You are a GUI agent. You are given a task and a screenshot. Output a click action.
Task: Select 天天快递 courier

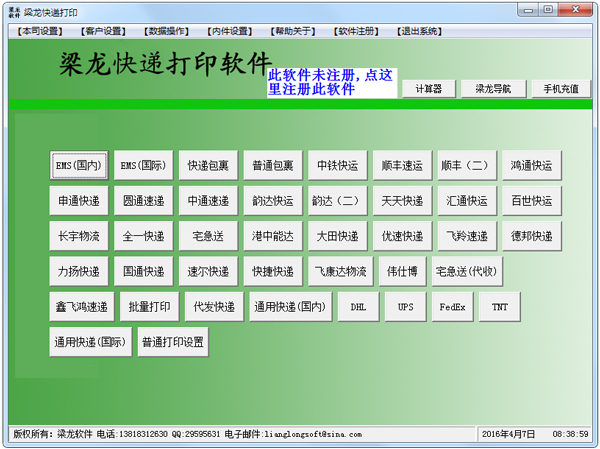(x=402, y=201)
